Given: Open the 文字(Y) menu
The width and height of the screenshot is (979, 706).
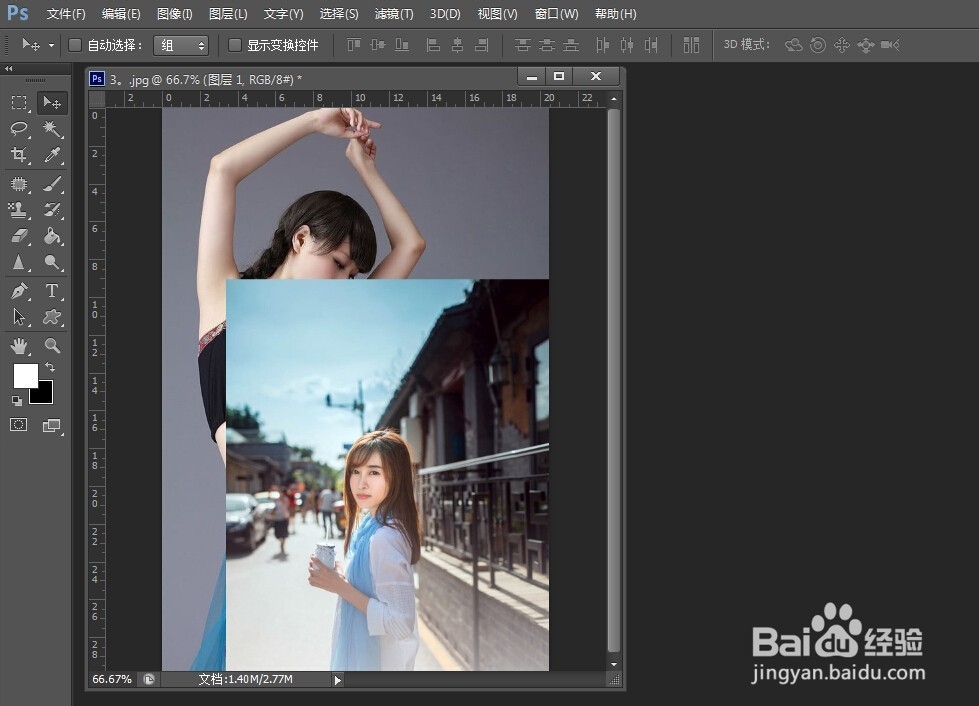Looking at the screenshot, I should [283, 14].
